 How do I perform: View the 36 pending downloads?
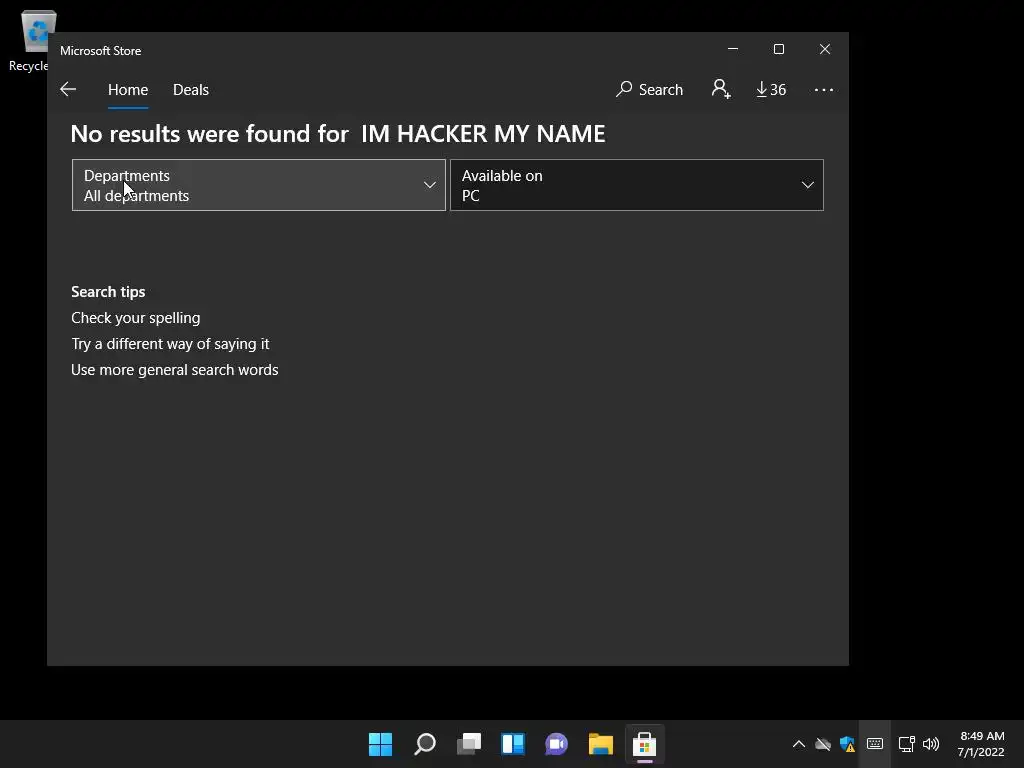771,89
